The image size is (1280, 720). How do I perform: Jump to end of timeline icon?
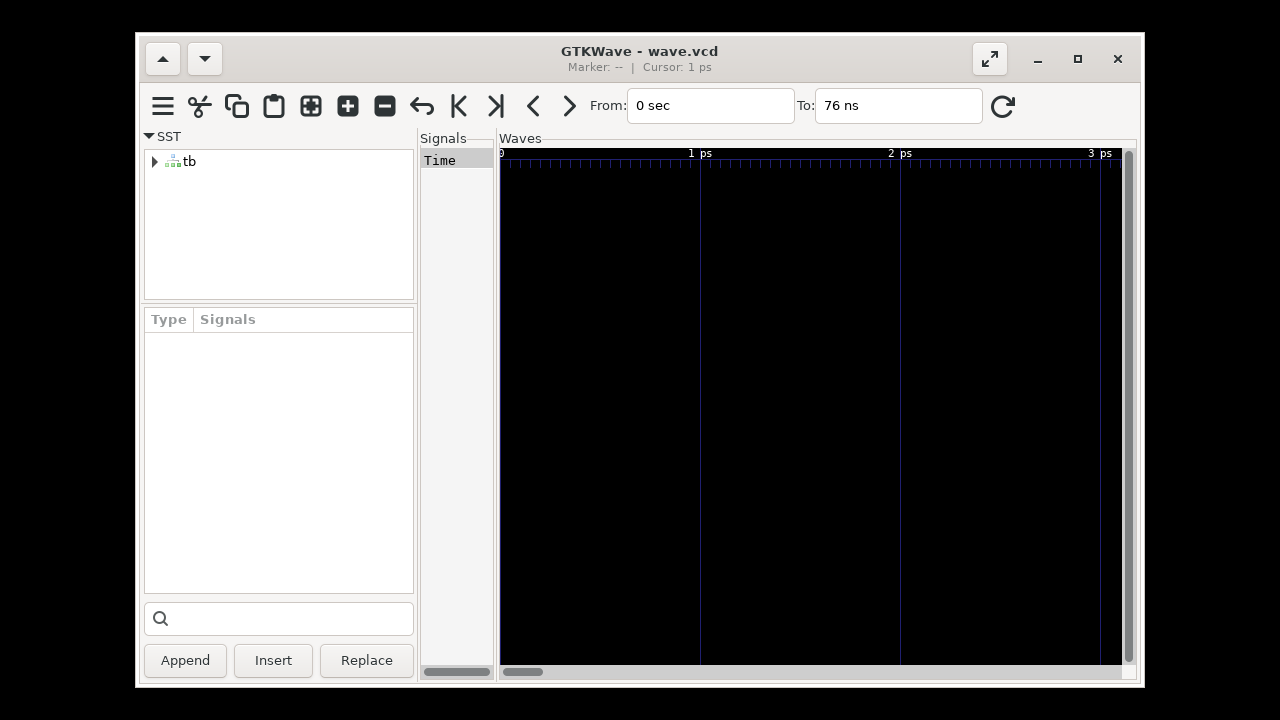click(x=496, y=106)
